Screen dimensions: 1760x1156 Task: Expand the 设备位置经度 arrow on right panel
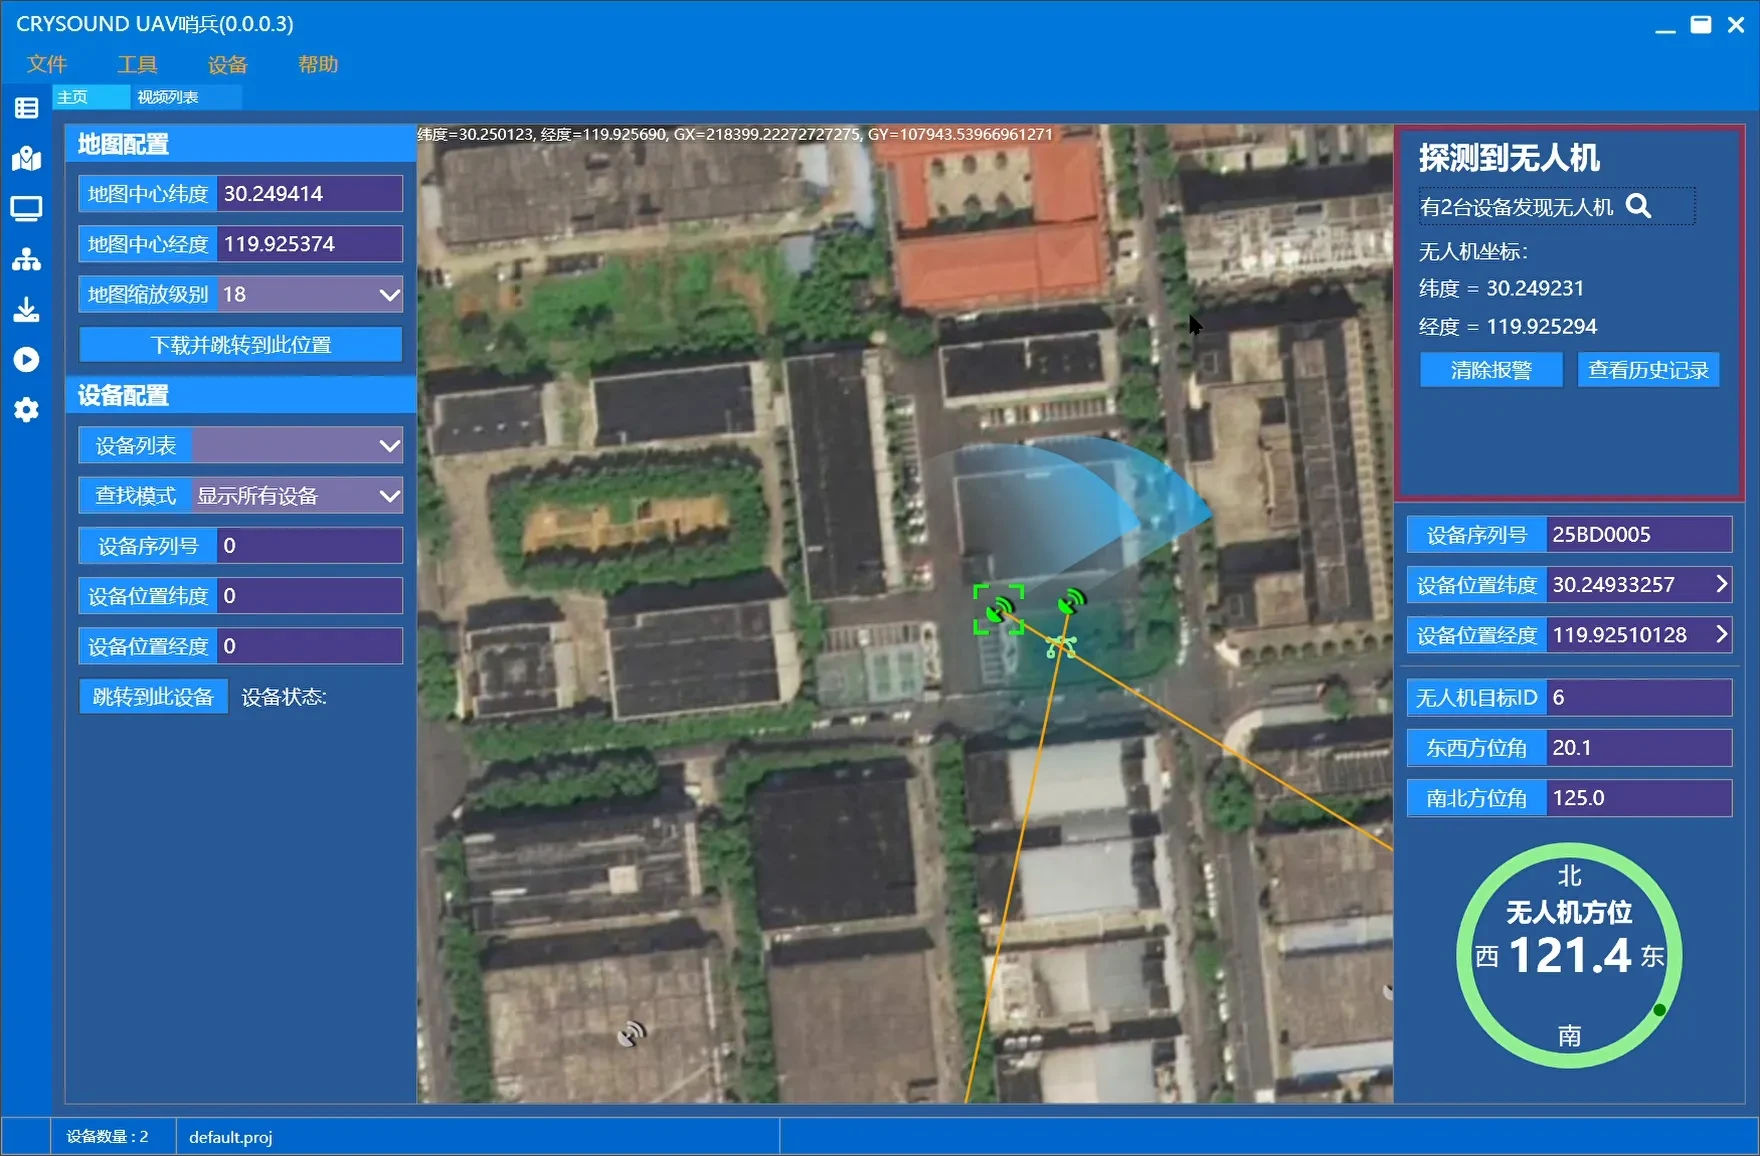click(1721, 634)
